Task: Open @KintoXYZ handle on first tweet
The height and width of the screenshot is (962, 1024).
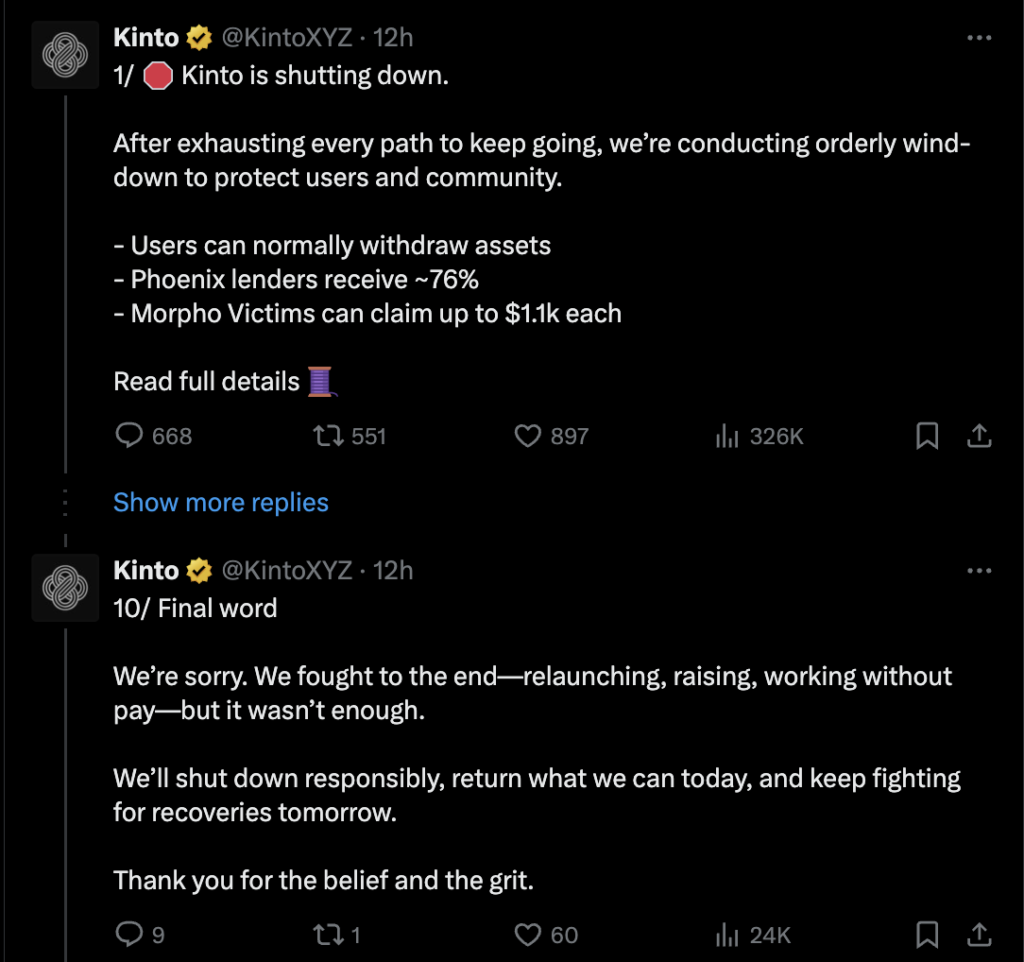Action: tap(286, 38)
